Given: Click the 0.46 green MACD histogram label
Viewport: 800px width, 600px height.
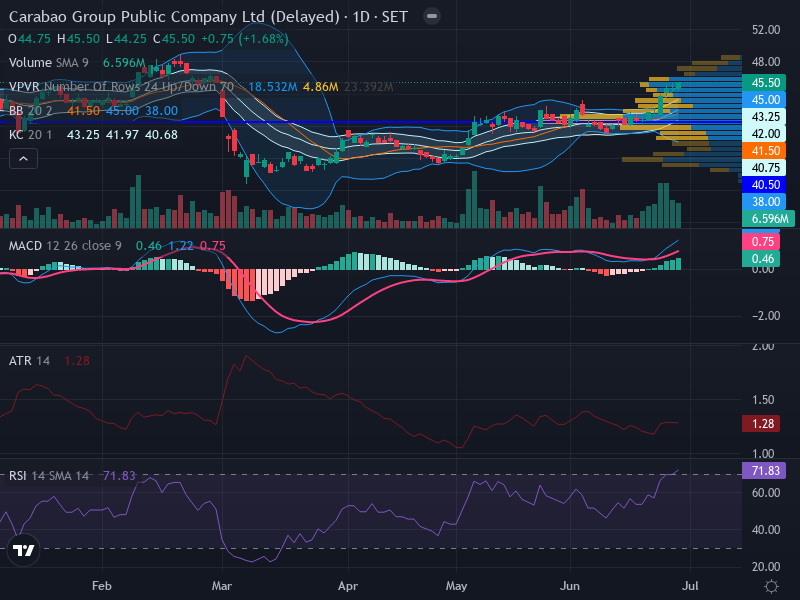Looking at the screenshot, I should click(763, 259).
